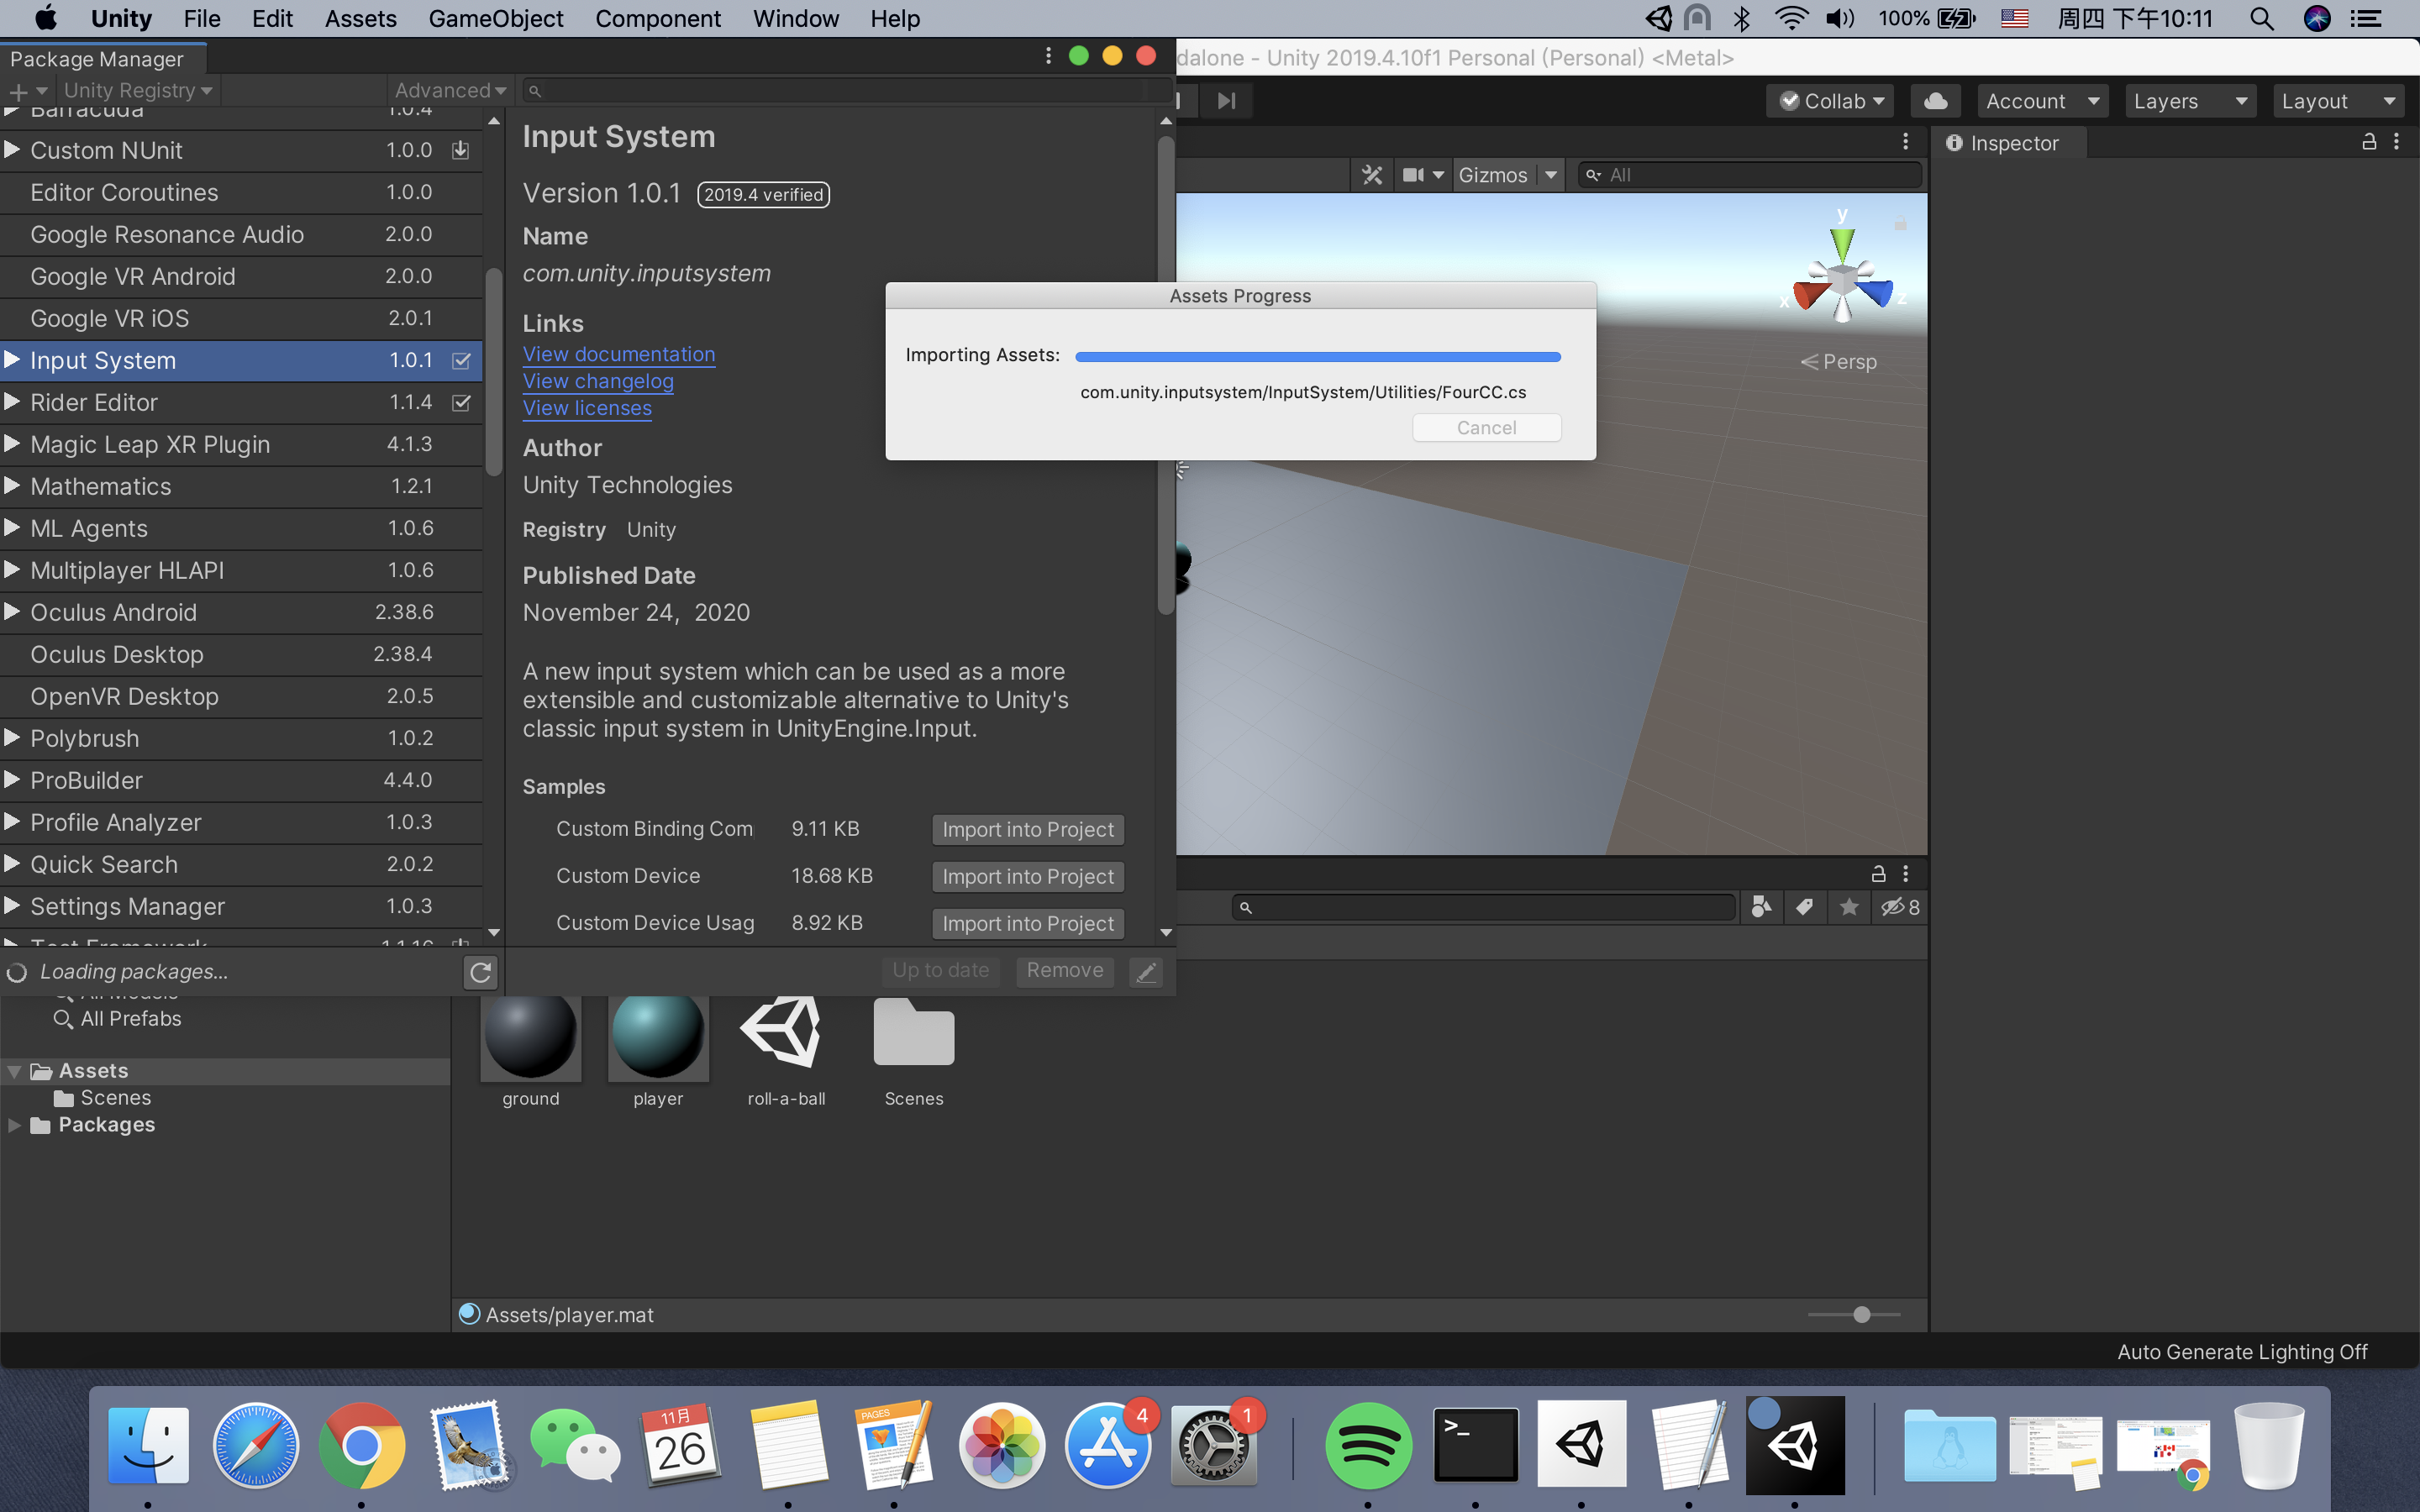The width and height of the screenshot is (2420, 1512).
Task: Click the Search by Type icon
Action: tap(1761, 907)
